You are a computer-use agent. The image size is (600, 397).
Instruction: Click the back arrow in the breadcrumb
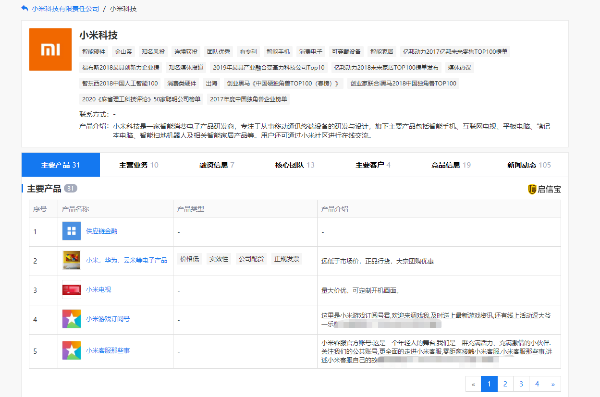point(25,8)
